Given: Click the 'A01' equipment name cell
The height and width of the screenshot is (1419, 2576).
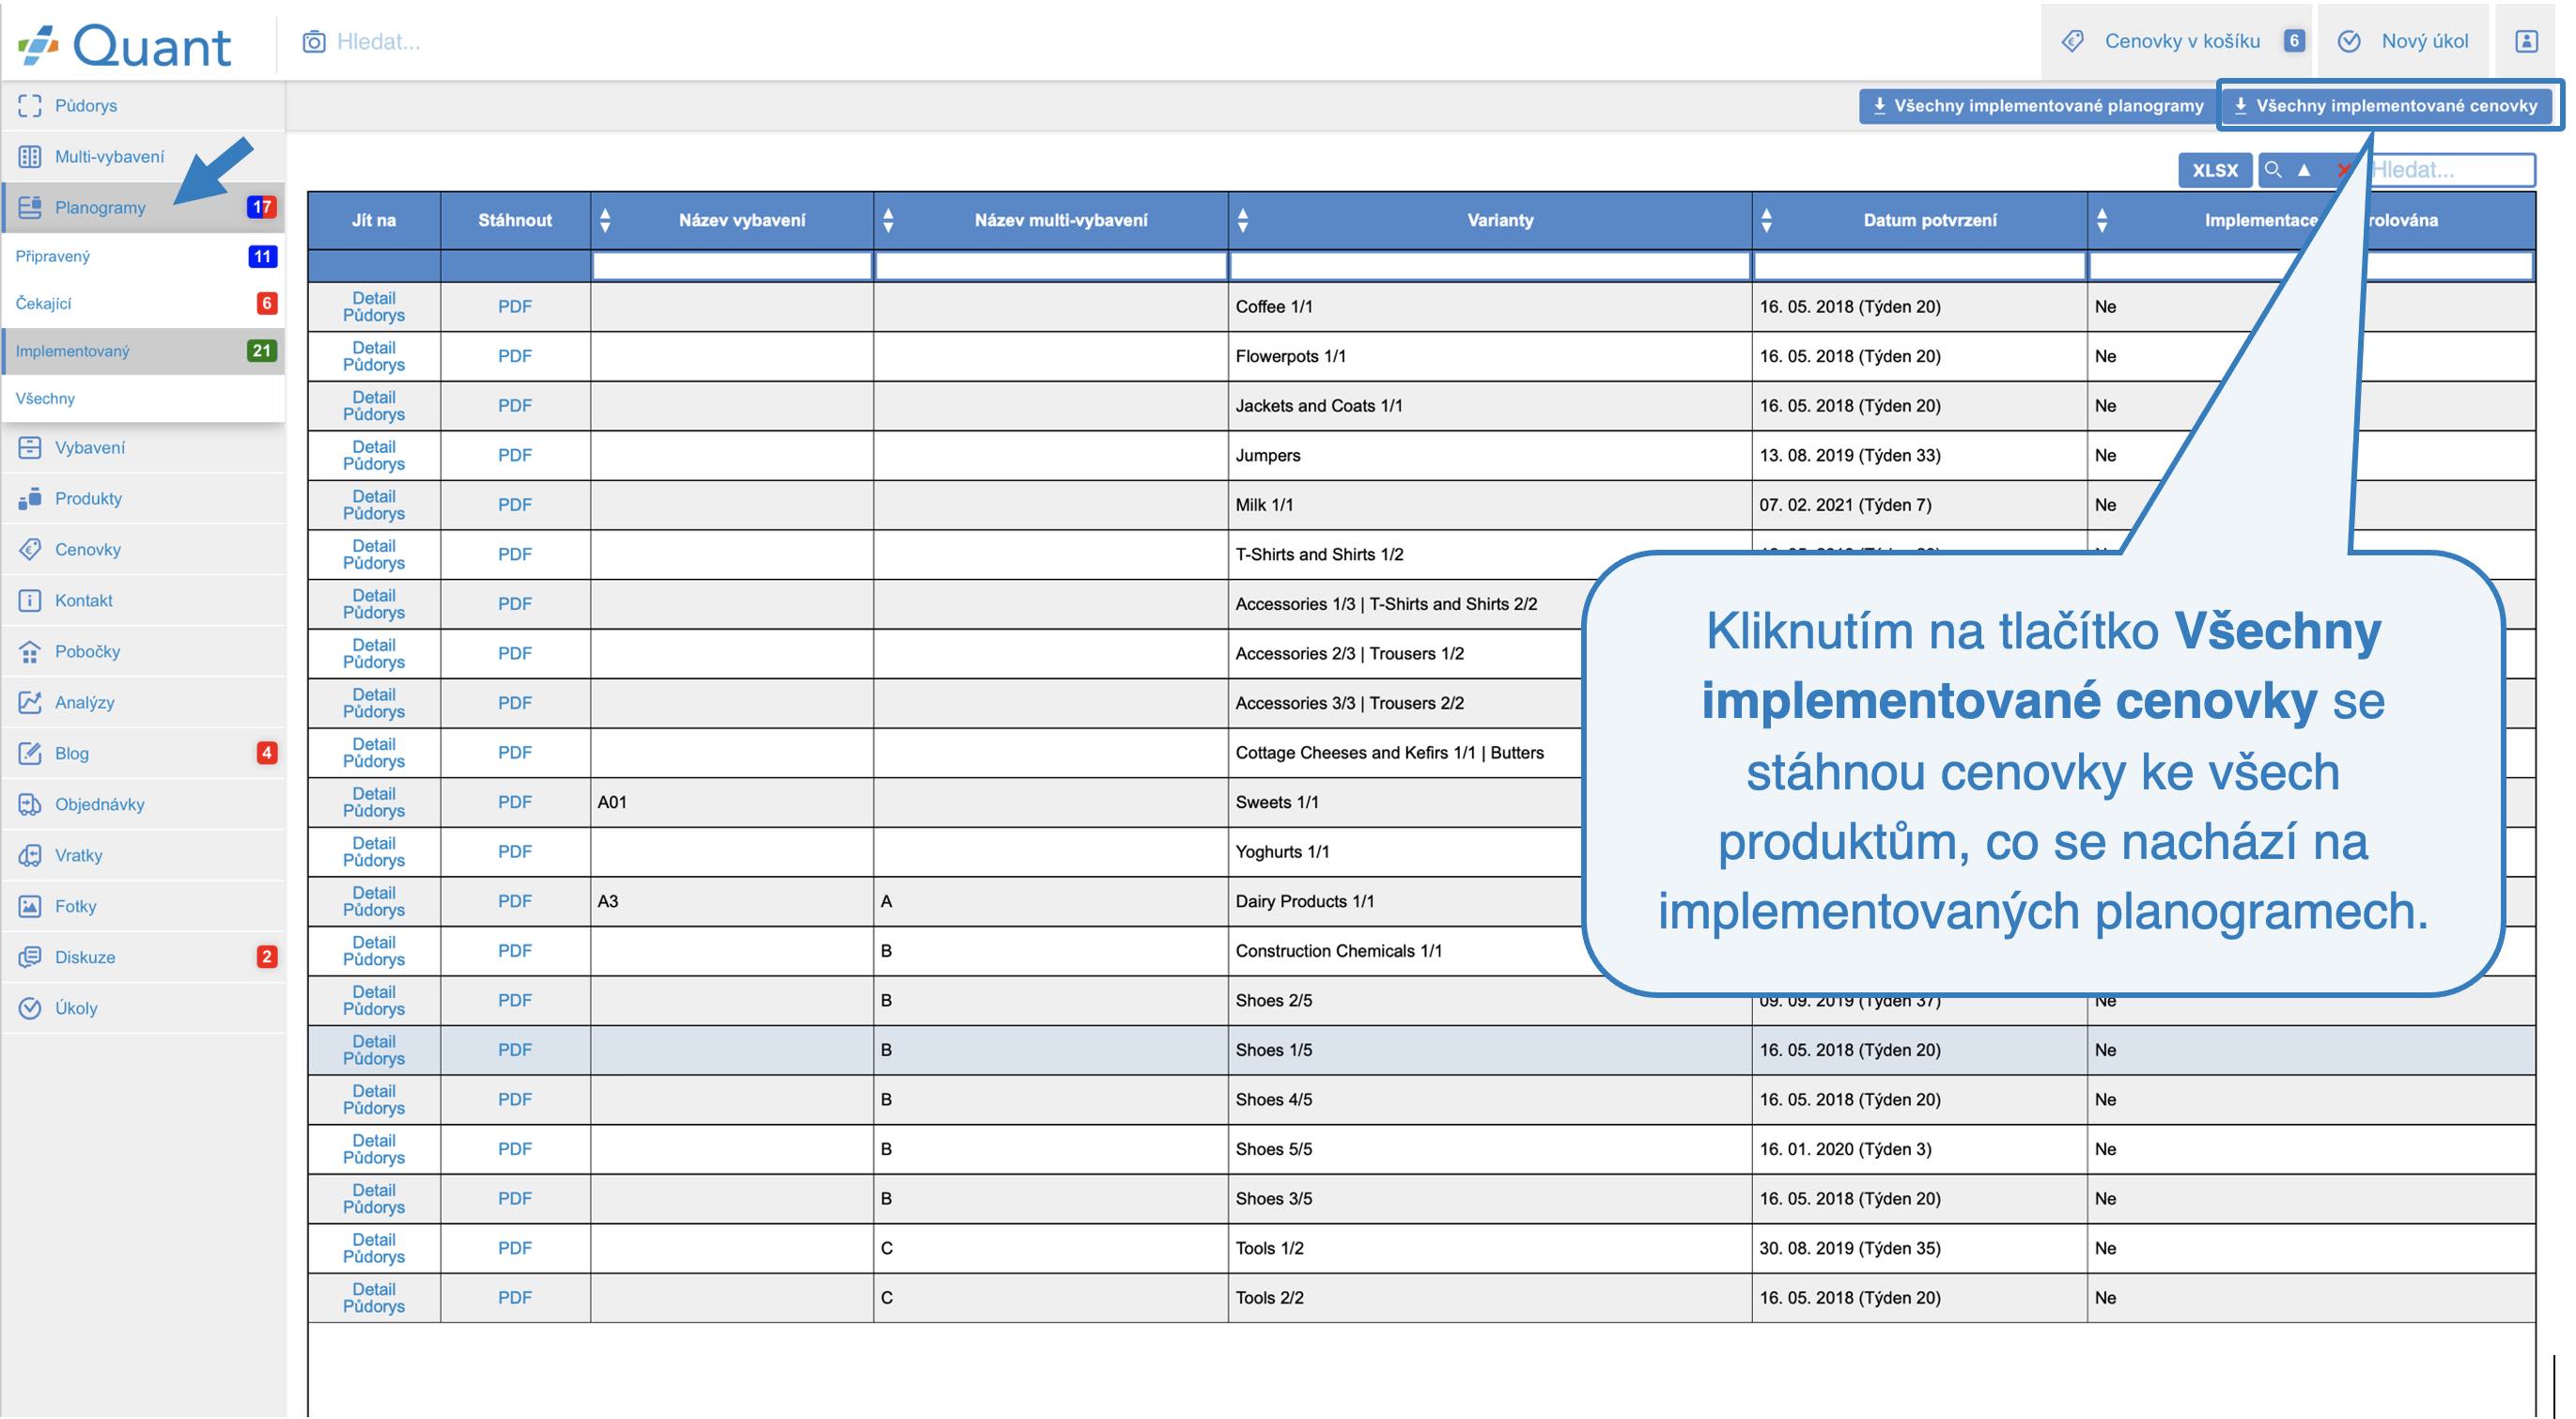Looking at the screenshot, I should 732,802.
